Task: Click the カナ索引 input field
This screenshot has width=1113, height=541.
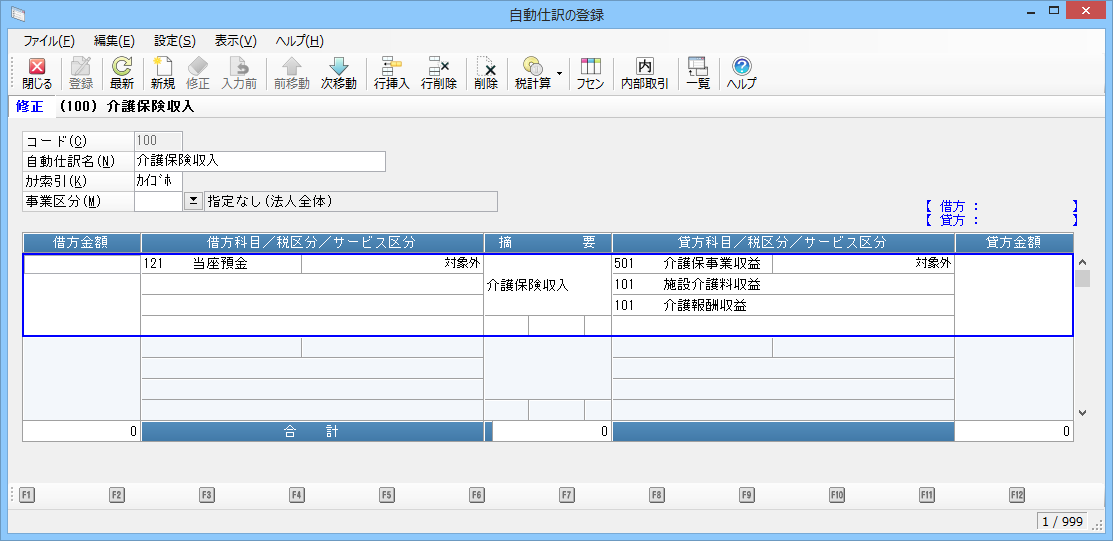Action: coord(158,181)
